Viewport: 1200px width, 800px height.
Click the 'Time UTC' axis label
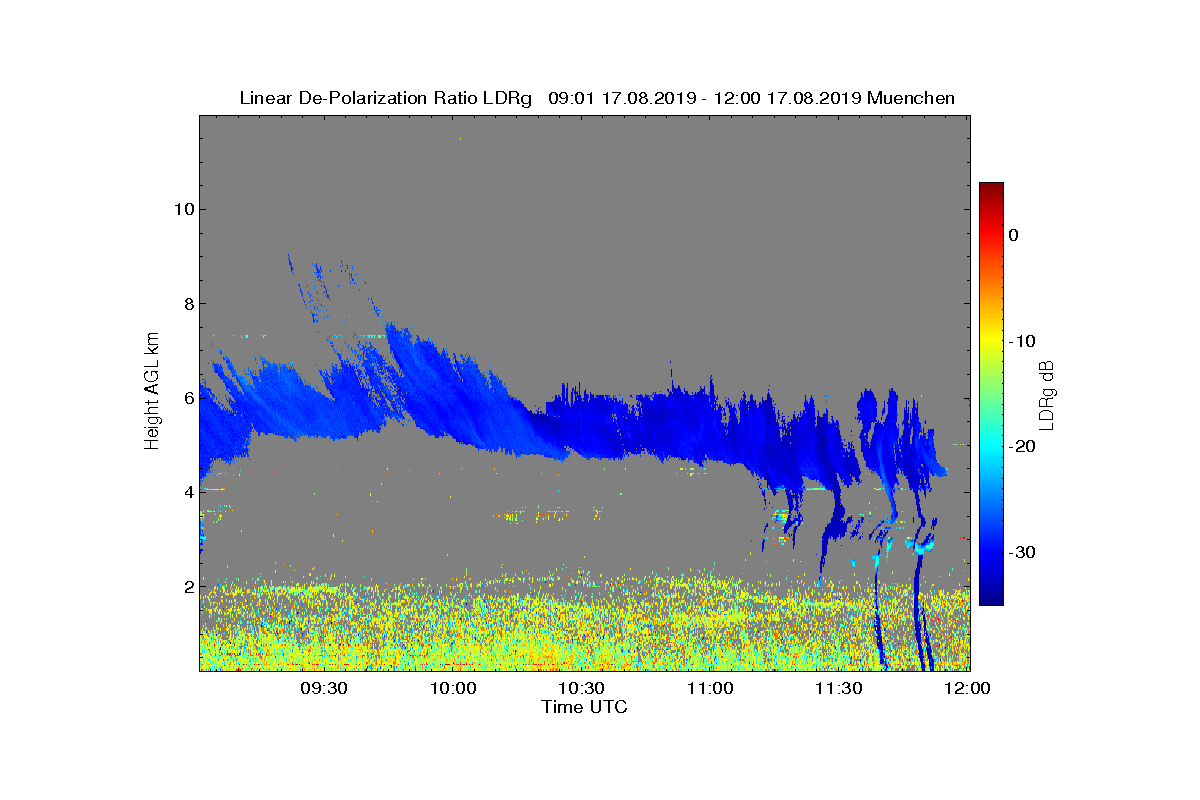click(x=584, y=707)
